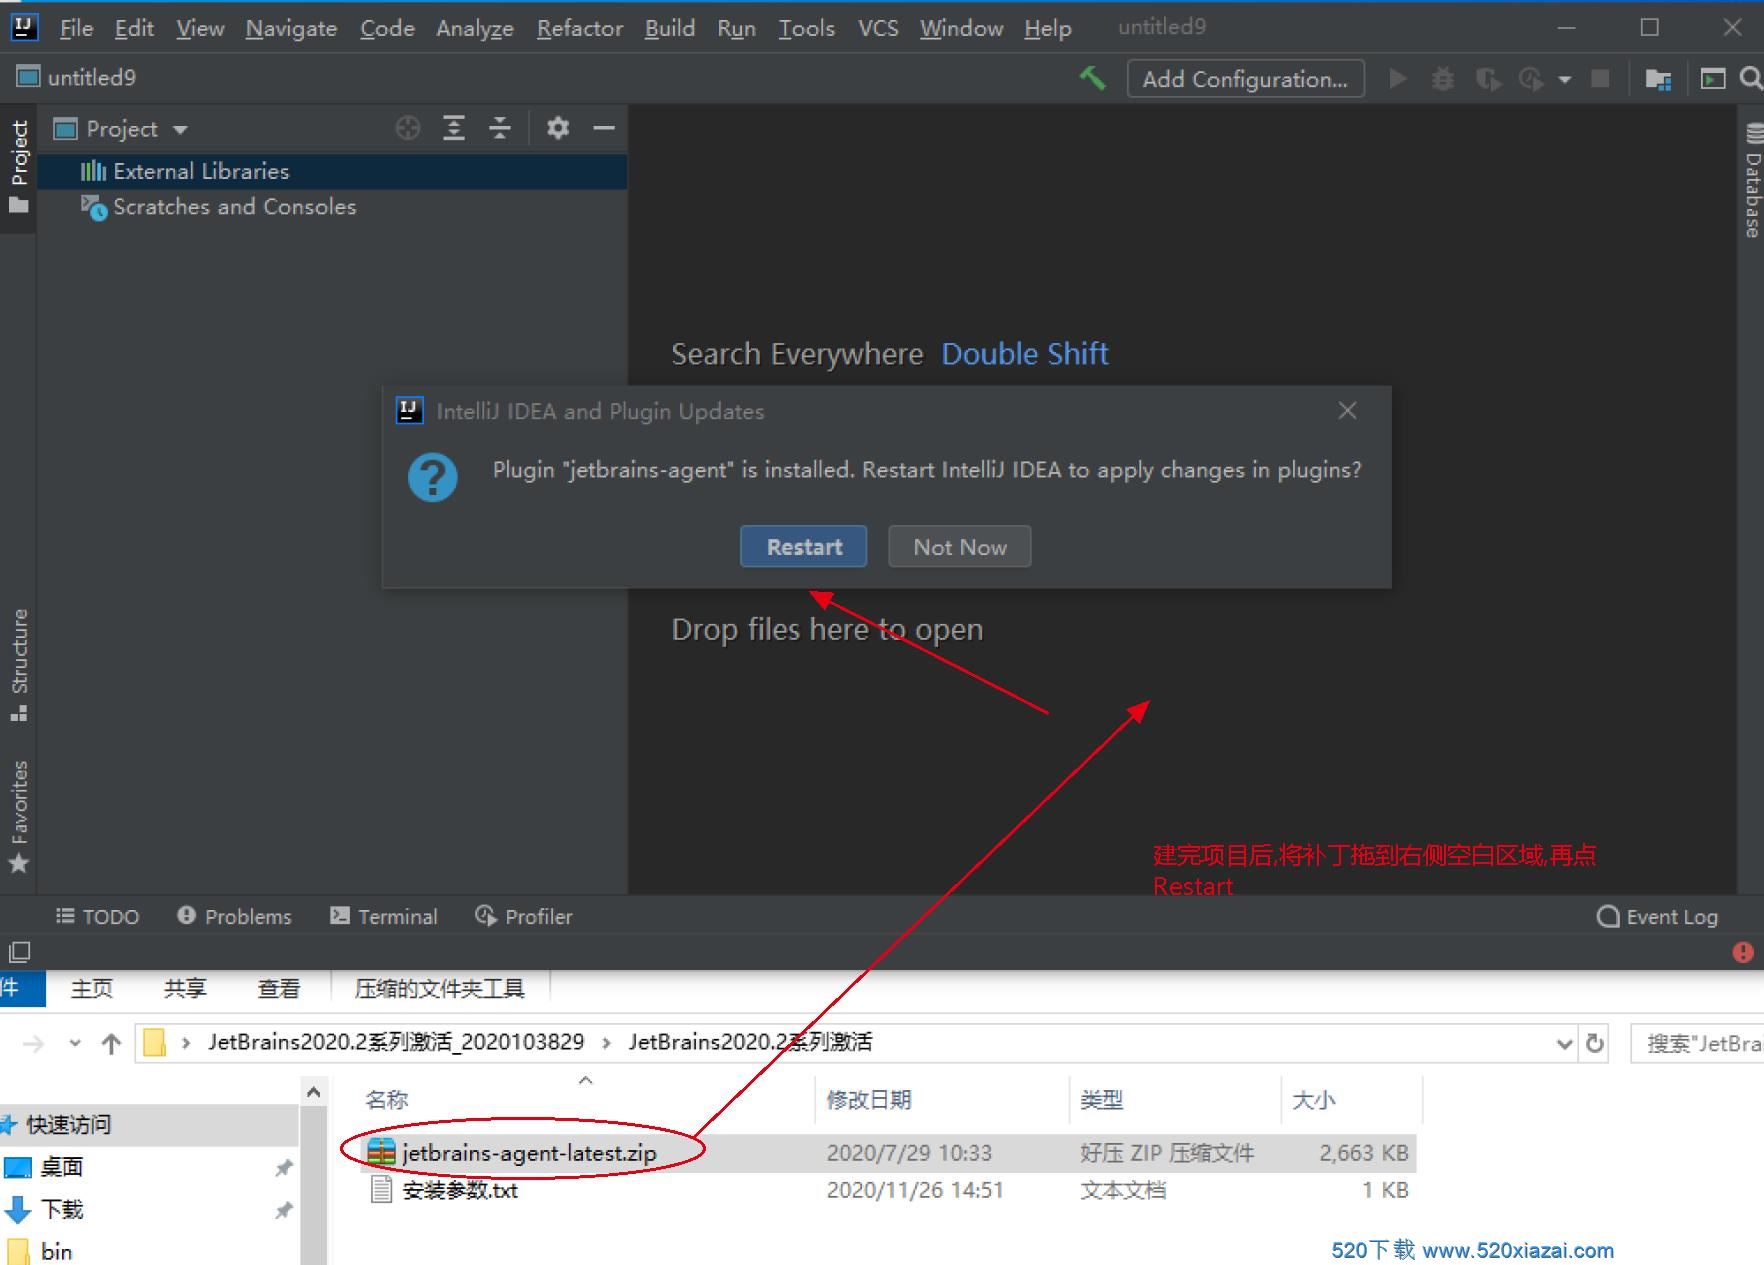This screenshot has height=1265, width=1764.
Task: Open the Help menu
Action: (x=1047, y=28)
